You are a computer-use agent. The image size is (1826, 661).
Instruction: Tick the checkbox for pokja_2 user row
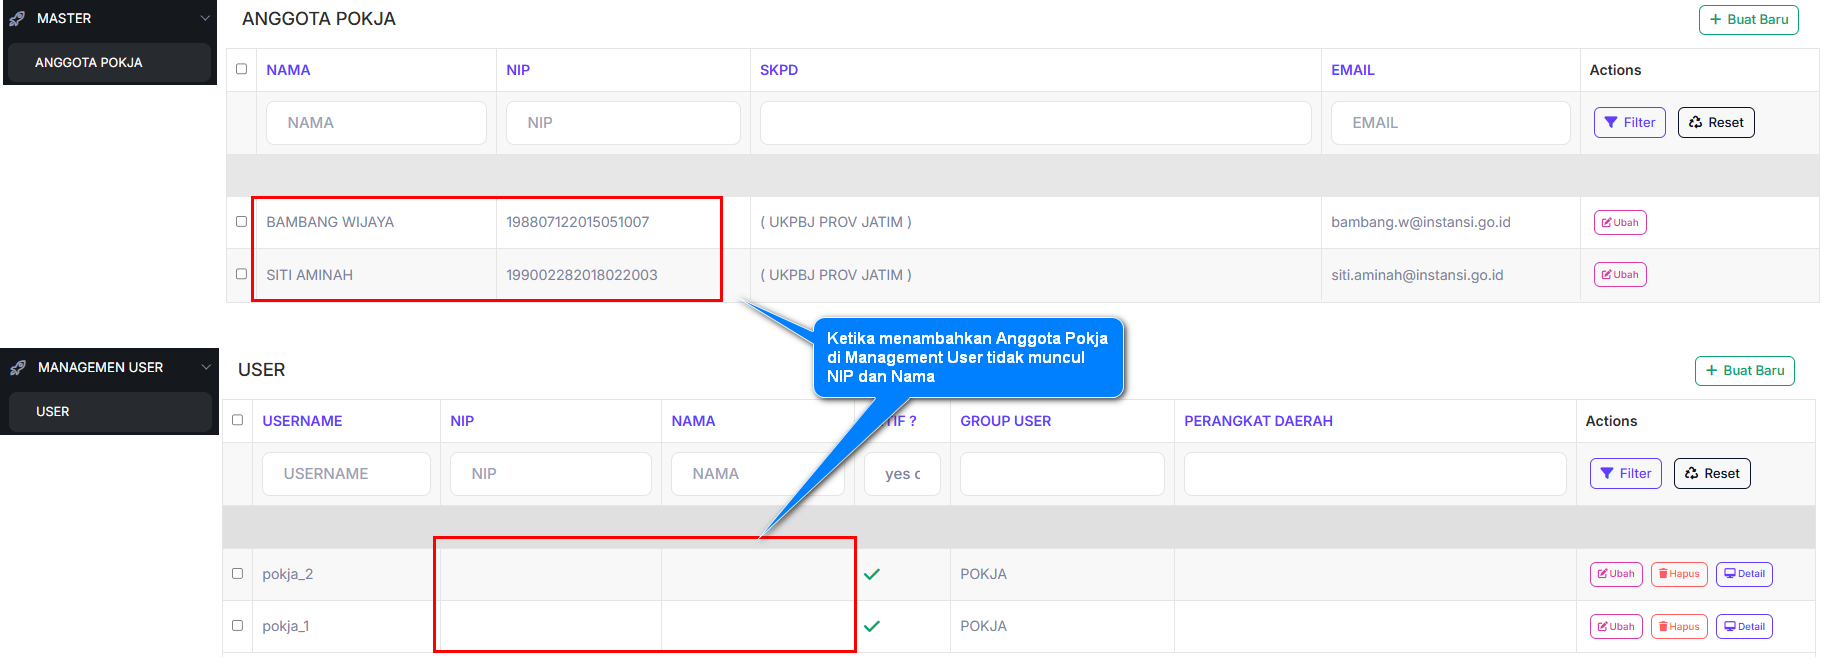(237, 574)
